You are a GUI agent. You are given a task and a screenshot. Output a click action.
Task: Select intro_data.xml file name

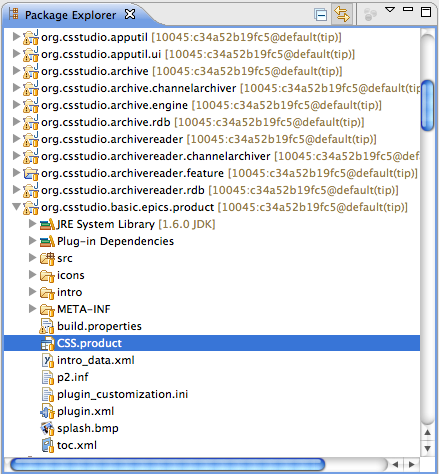(x=96, y=360)
